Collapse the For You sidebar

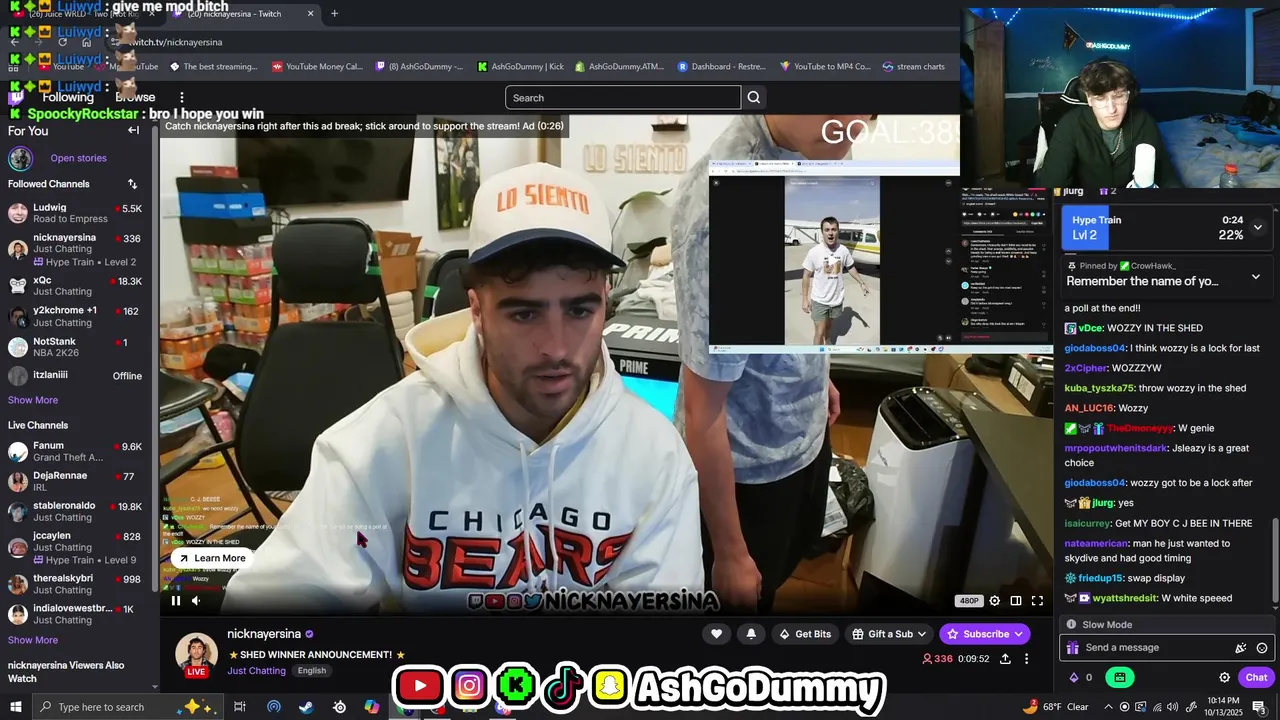pyautogui.click(x=133, y=130)
